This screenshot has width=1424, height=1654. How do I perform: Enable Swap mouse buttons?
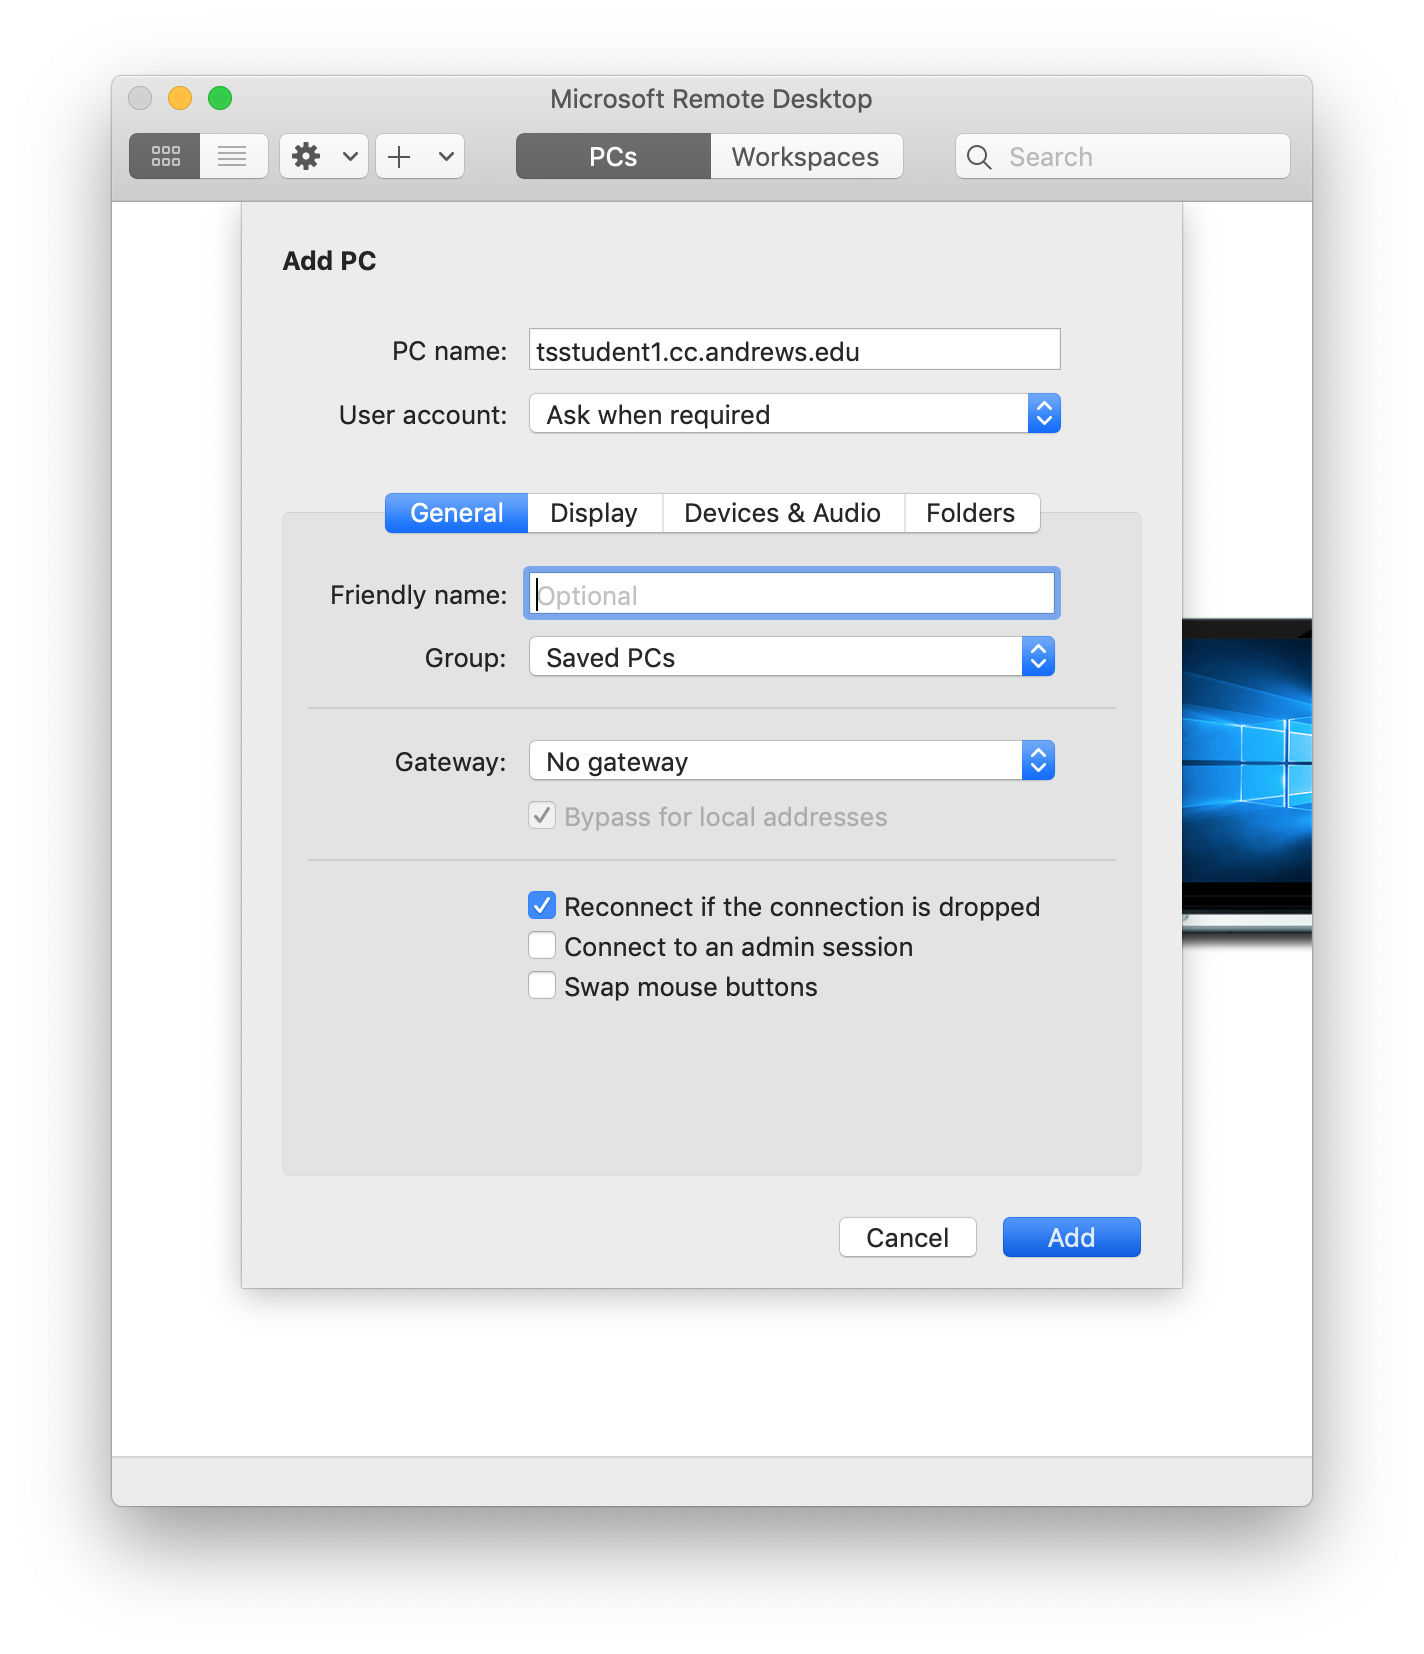(542, 986)
